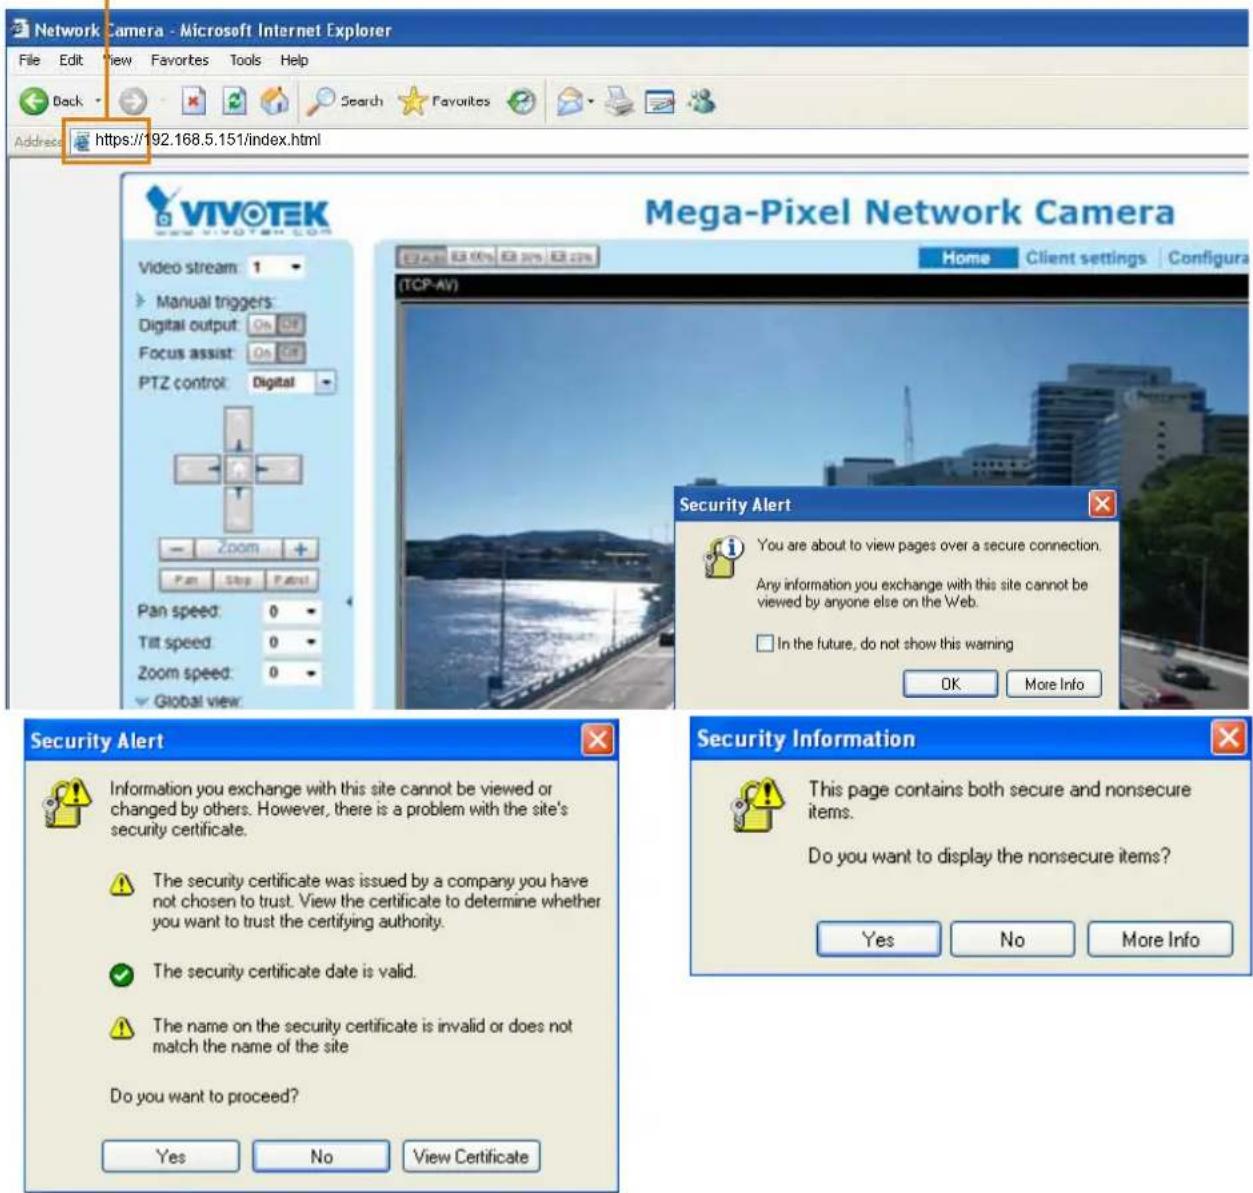
Task: Click the PTZ pan right arrow button
Action: pos(277,468)
